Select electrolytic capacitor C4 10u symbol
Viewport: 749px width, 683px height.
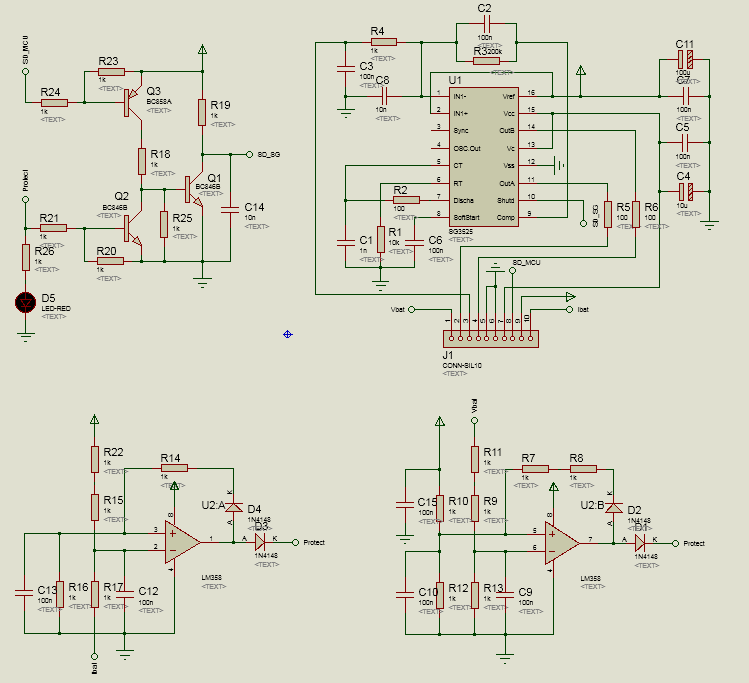685,192
